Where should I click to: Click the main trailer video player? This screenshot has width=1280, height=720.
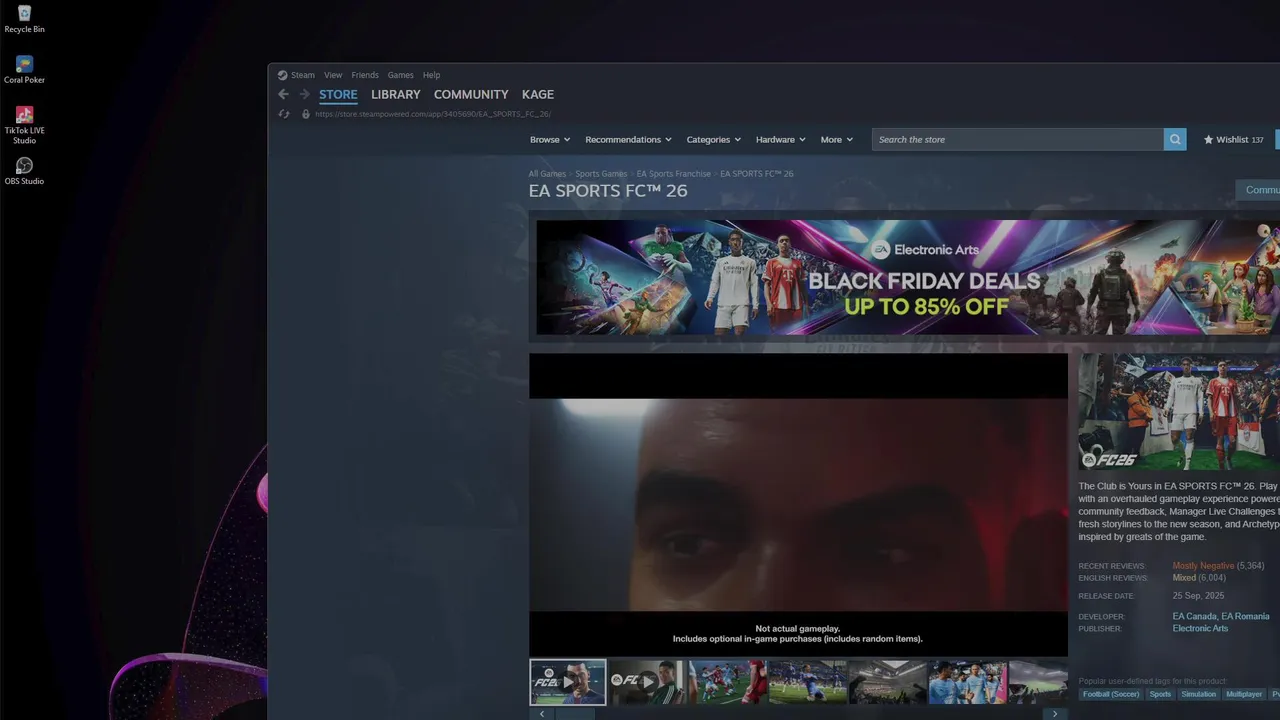tap(798, 505)
